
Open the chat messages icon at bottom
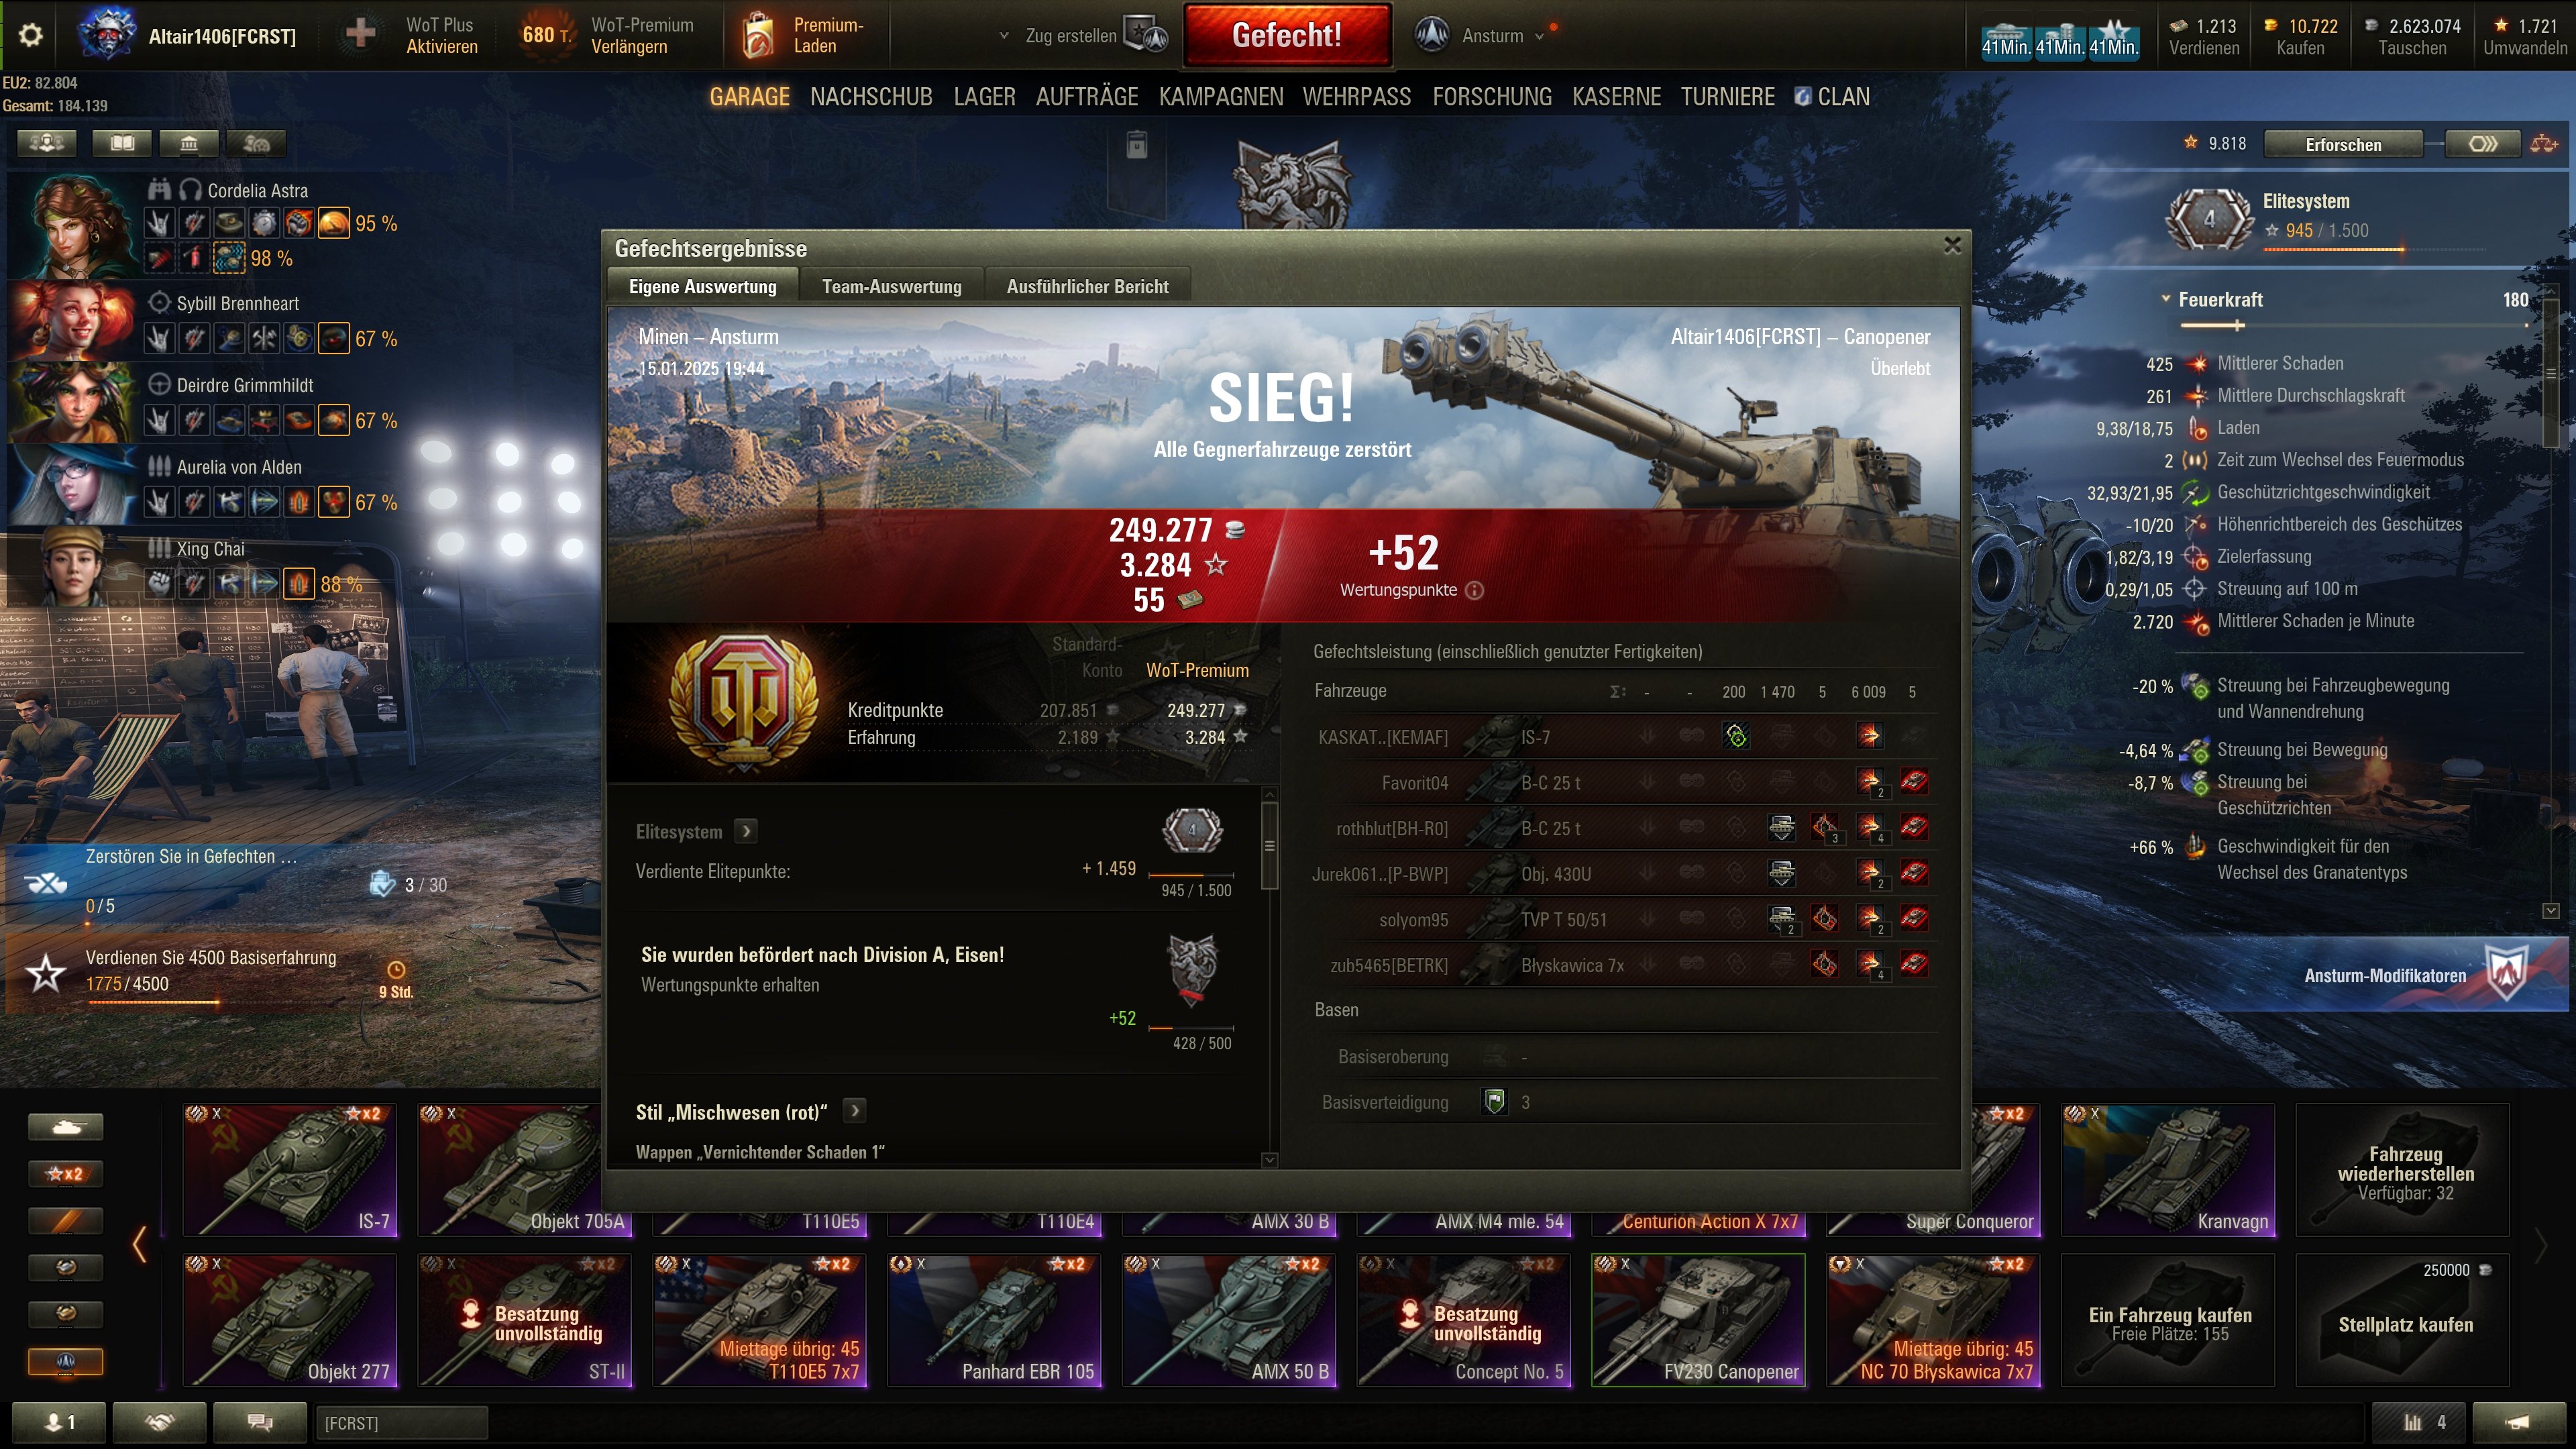[260, 1422]
